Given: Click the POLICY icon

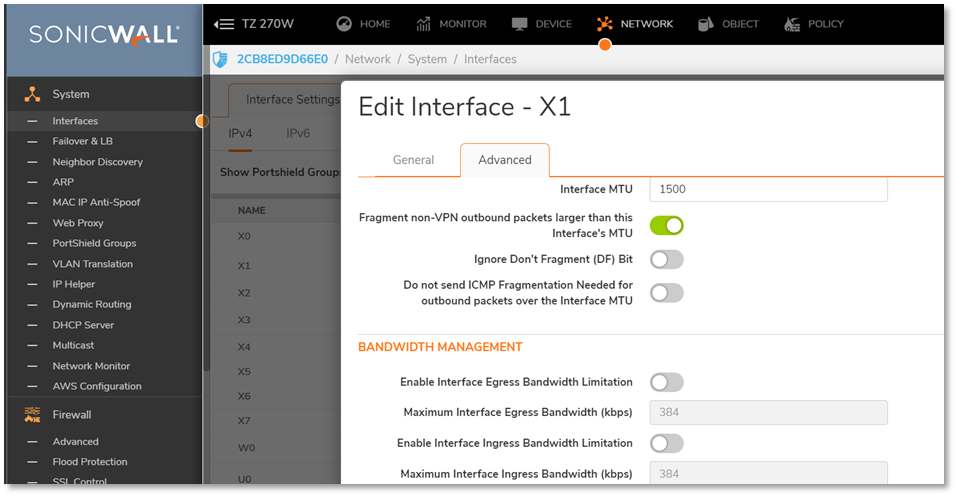Looking at the screenshot, I should point(792,24).
